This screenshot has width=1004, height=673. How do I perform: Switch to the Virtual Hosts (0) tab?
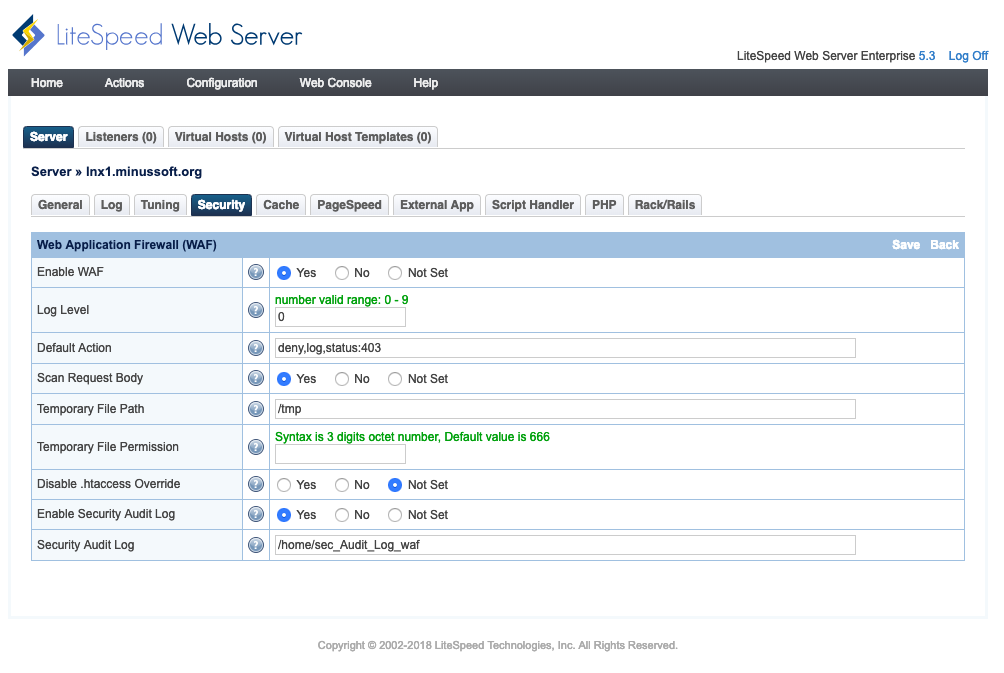coord(220,137)
